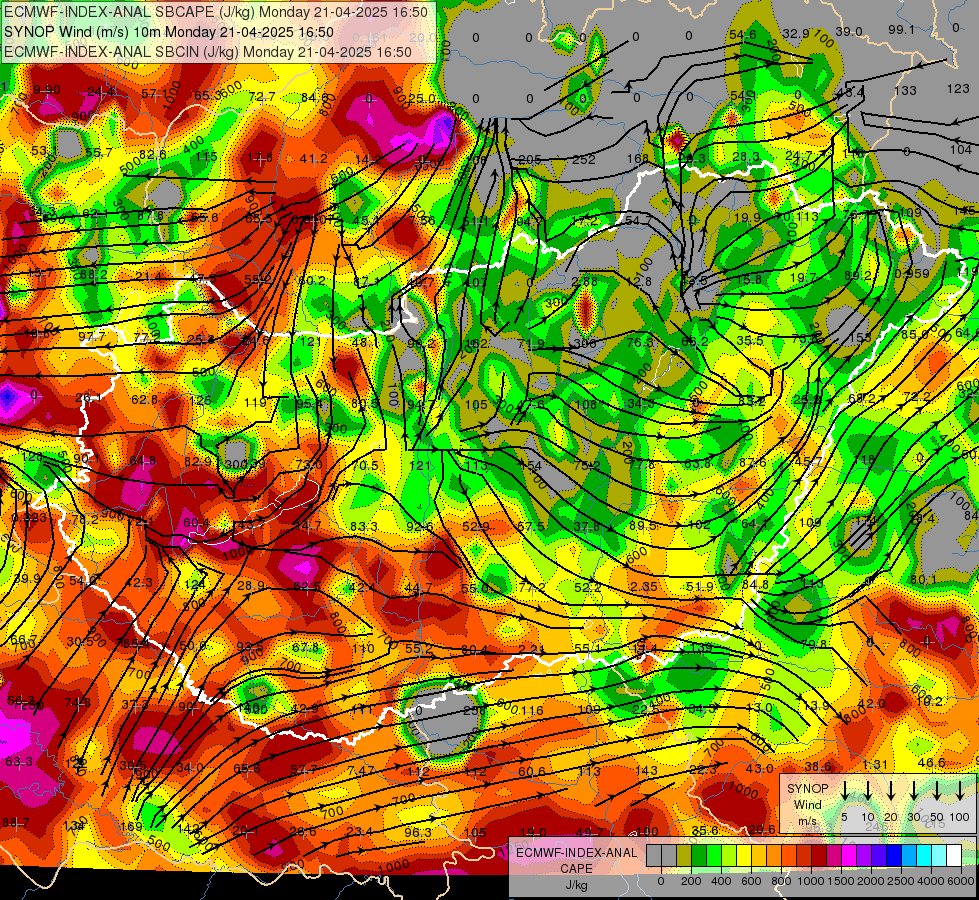Click the '72.7' station value on map
The height and width of the screenshot is (900, 979).
262,97
